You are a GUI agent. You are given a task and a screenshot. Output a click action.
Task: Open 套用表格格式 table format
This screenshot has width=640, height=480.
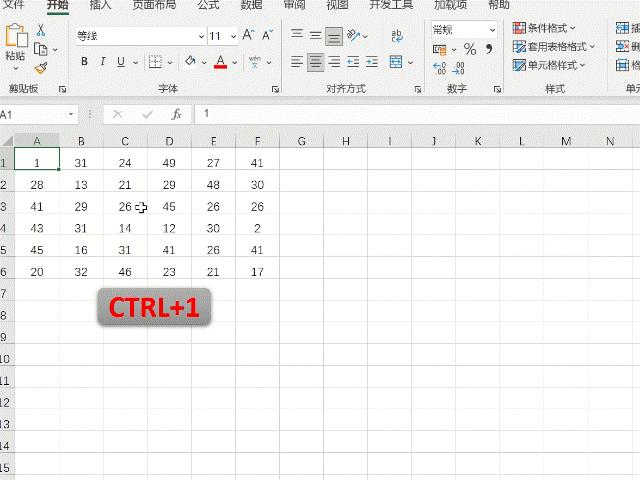pos(554,47)
